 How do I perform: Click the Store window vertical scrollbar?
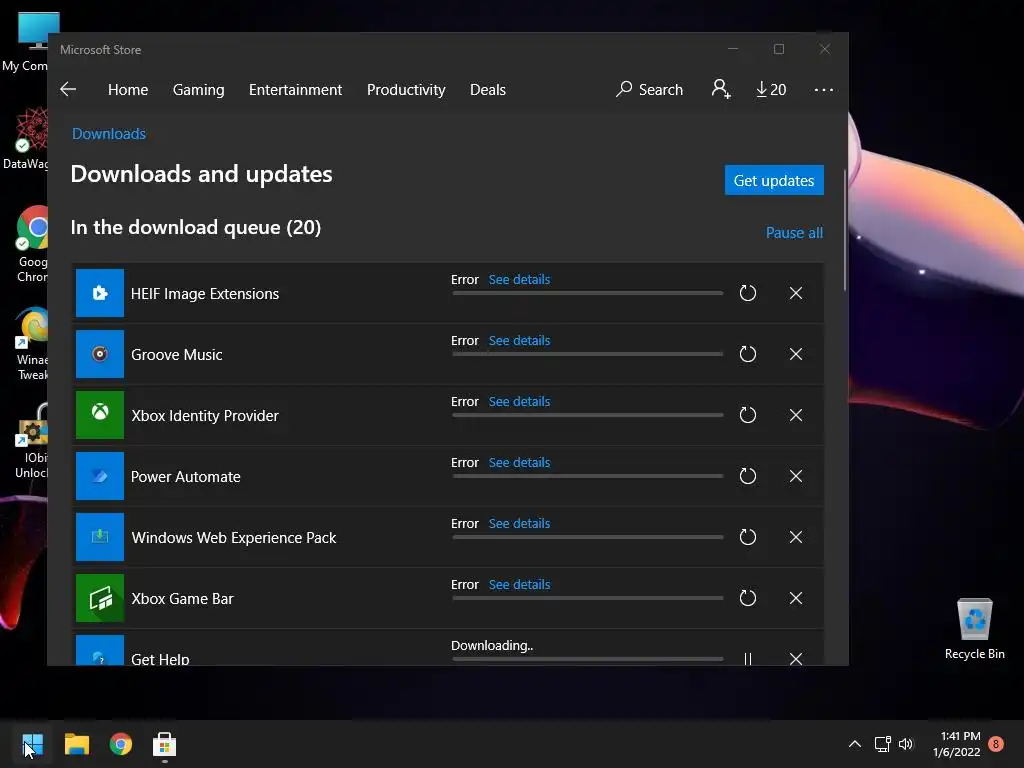pos(844,229)
